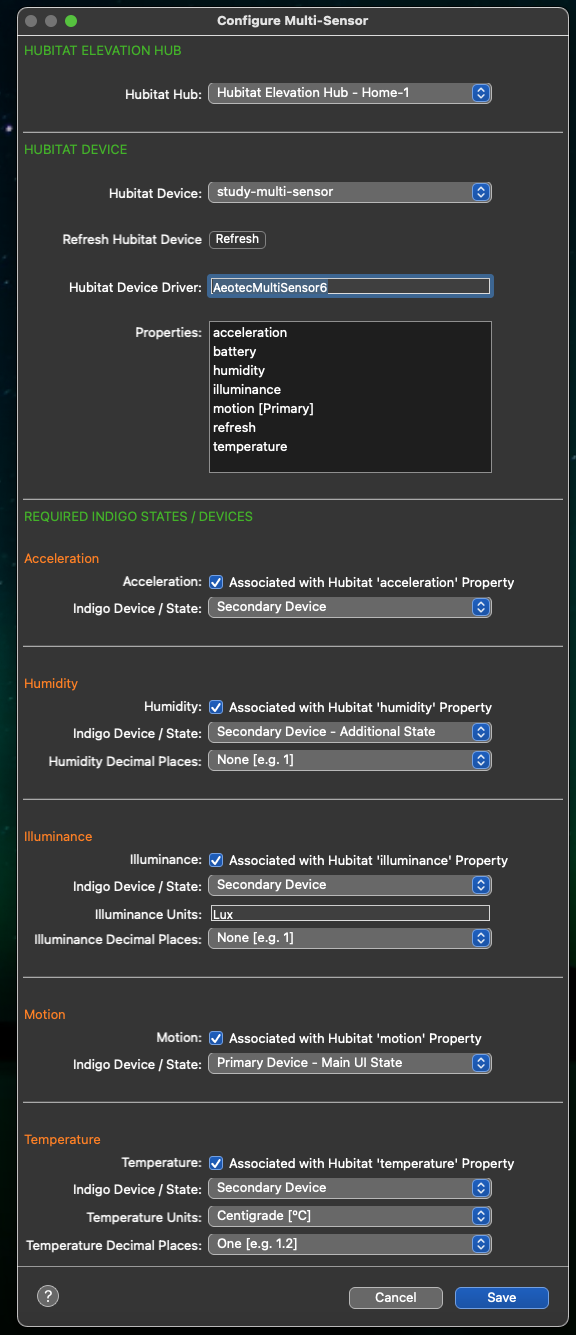Click the Refresh Hubitat Device button
Viewport: 576px width, 1335px height.
click(x=237, y=239)
